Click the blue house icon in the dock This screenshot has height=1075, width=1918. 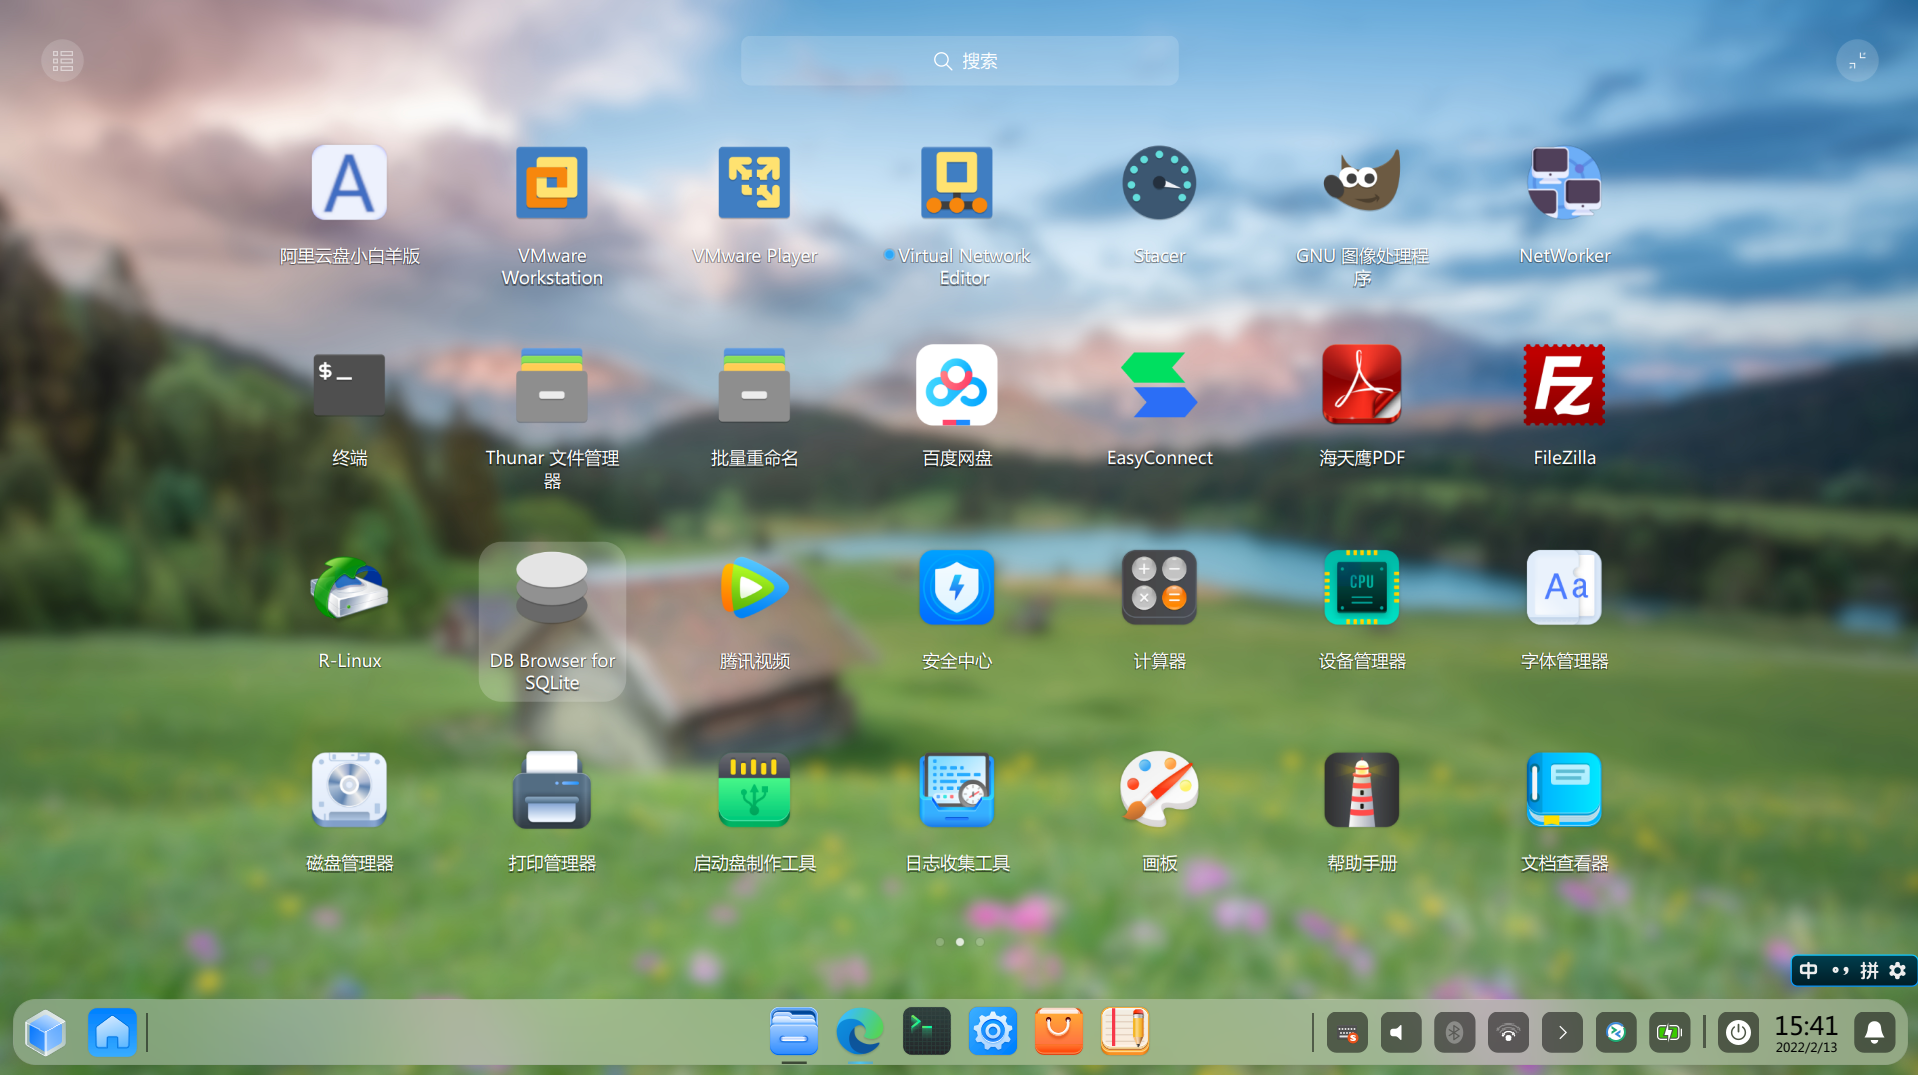(x=112, y=1032)
